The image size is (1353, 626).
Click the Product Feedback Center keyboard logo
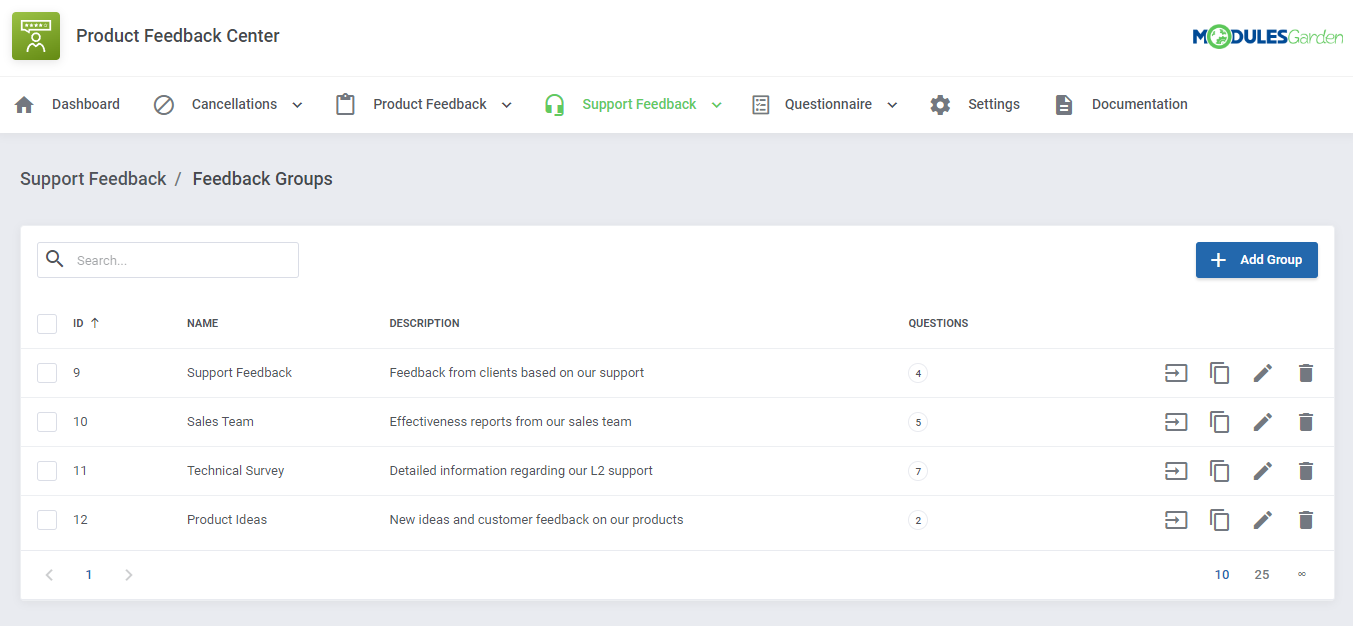[x=35, y=35]
